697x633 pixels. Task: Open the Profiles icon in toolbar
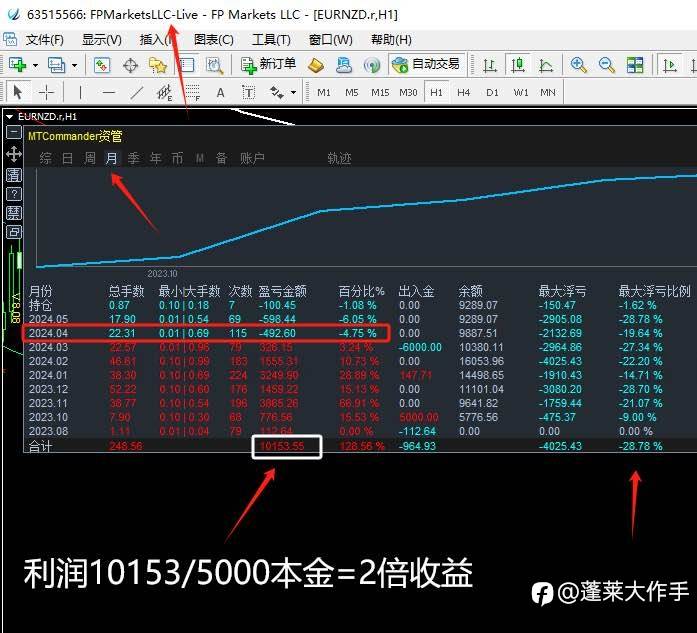[56, 65]
